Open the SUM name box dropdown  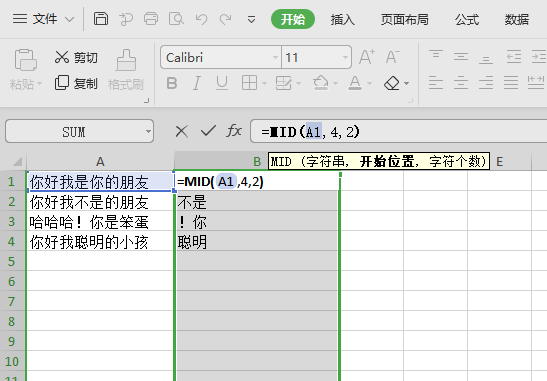(x=148, y=132)
